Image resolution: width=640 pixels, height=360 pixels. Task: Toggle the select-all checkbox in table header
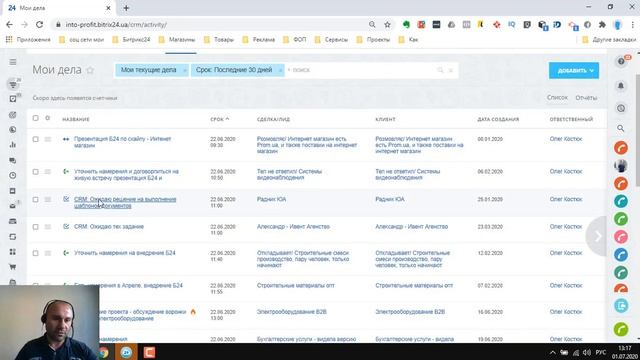point(36,118)
